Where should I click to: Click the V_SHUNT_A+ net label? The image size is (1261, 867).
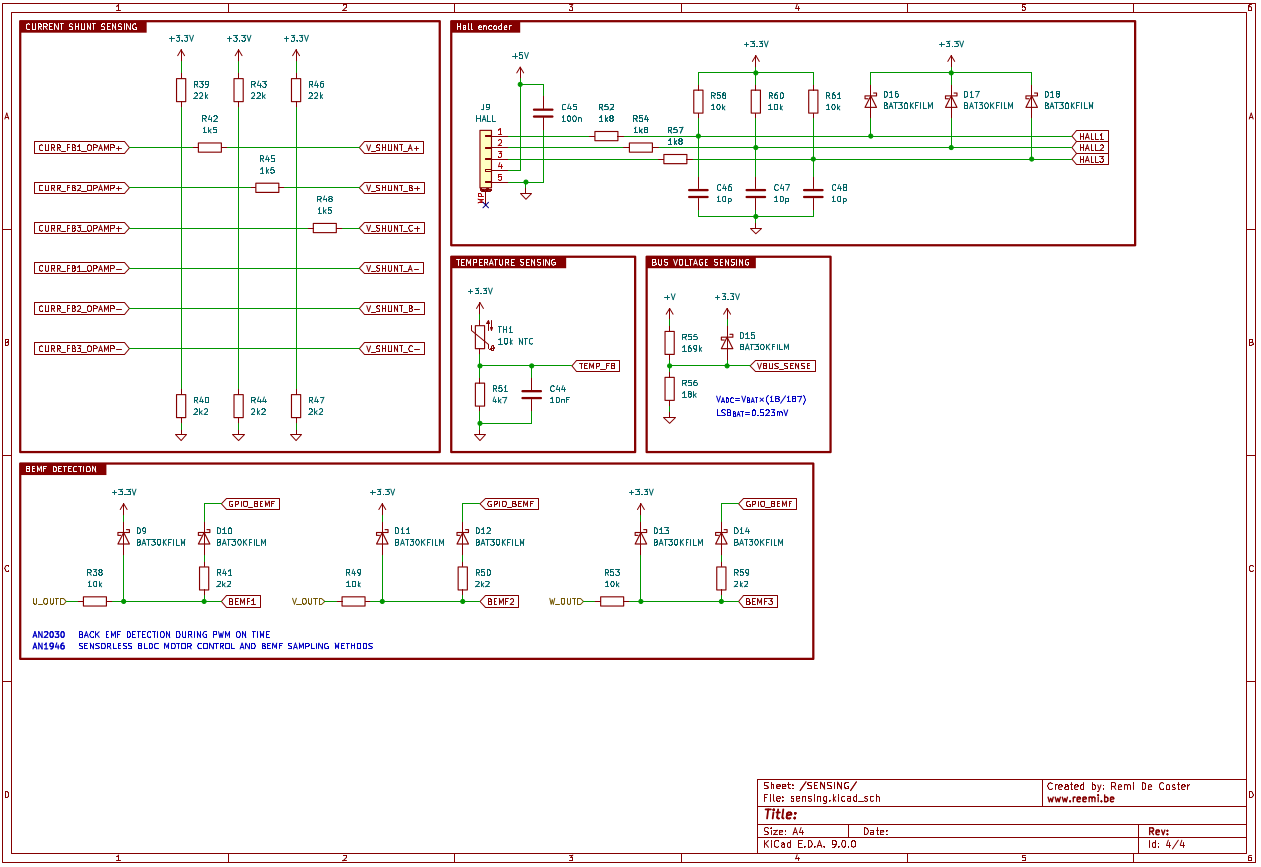point(391,148)
